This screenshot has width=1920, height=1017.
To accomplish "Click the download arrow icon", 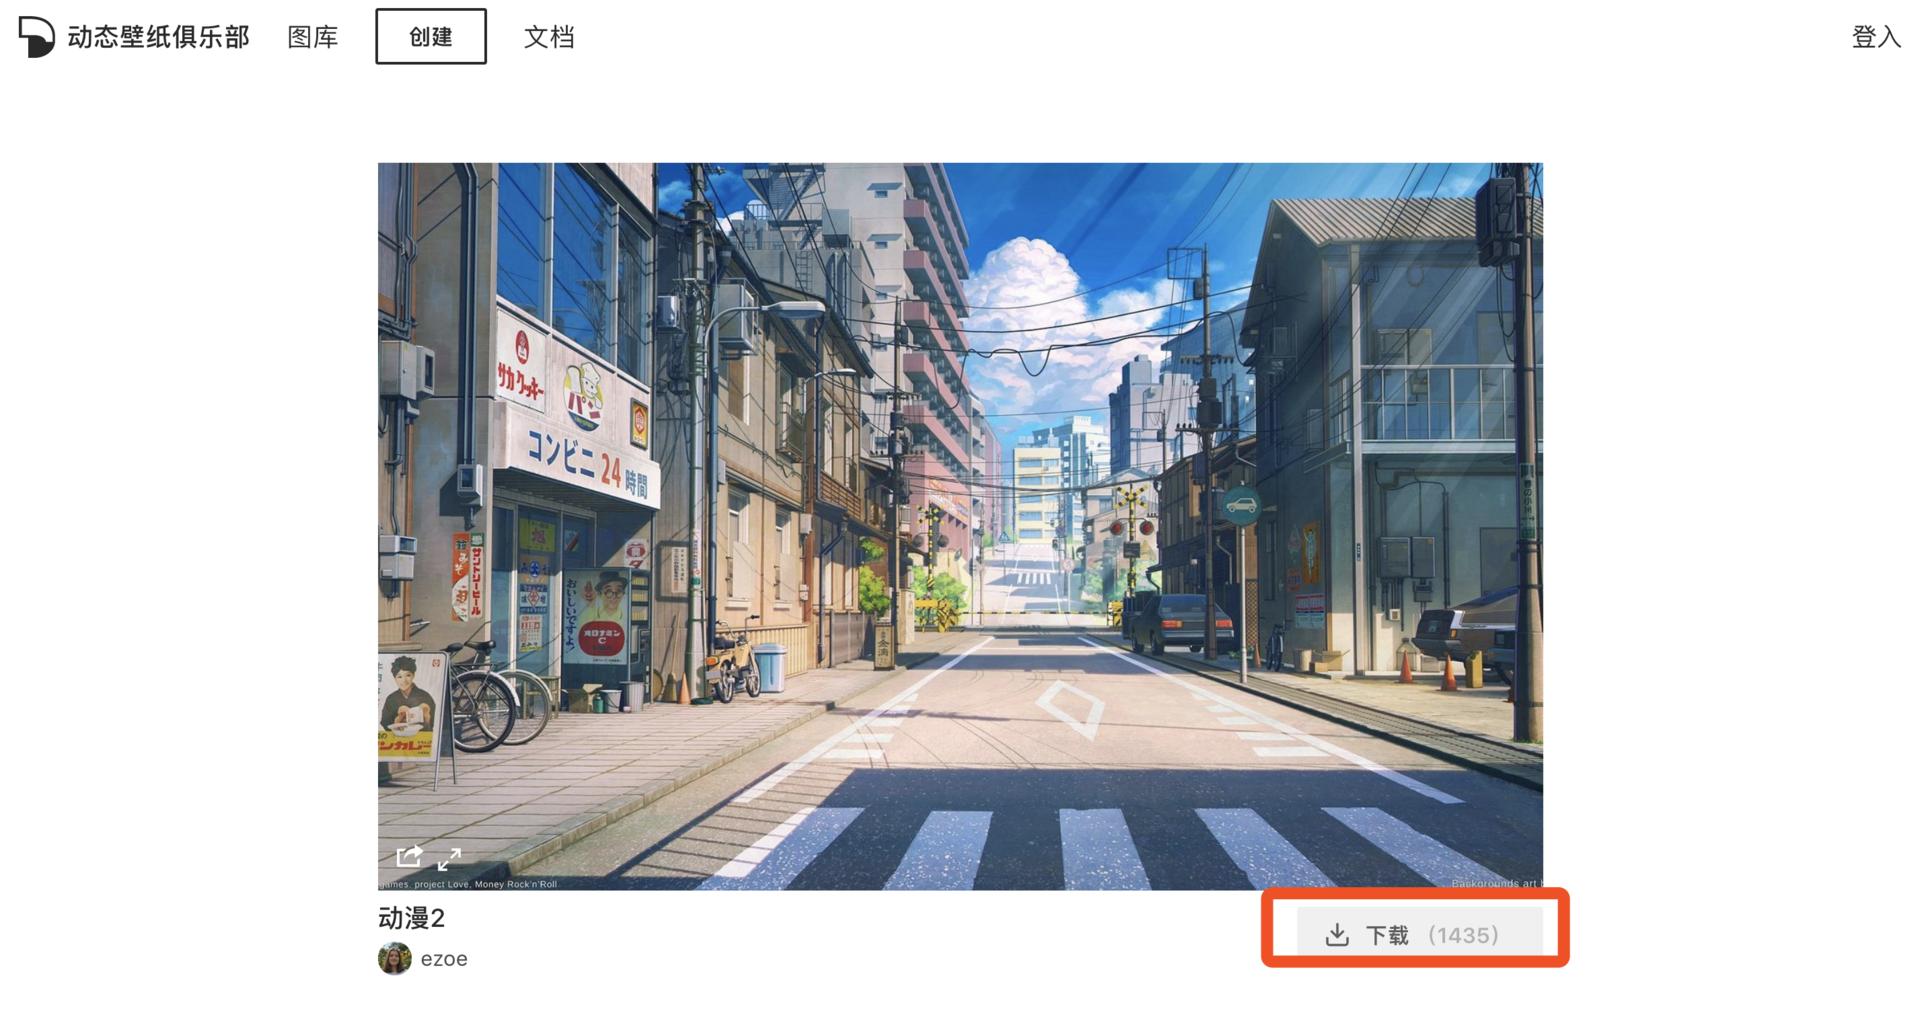I will click(1337, 935).
